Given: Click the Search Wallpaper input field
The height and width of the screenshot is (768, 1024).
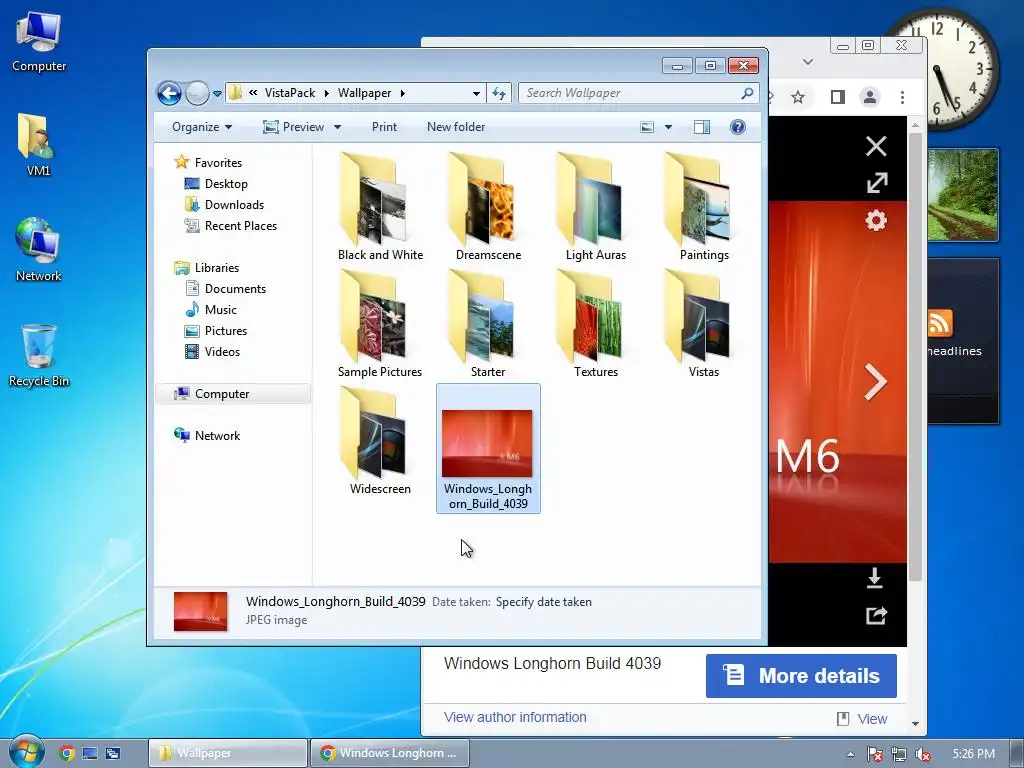Looking at the screenshot, I should coord(630,93).
